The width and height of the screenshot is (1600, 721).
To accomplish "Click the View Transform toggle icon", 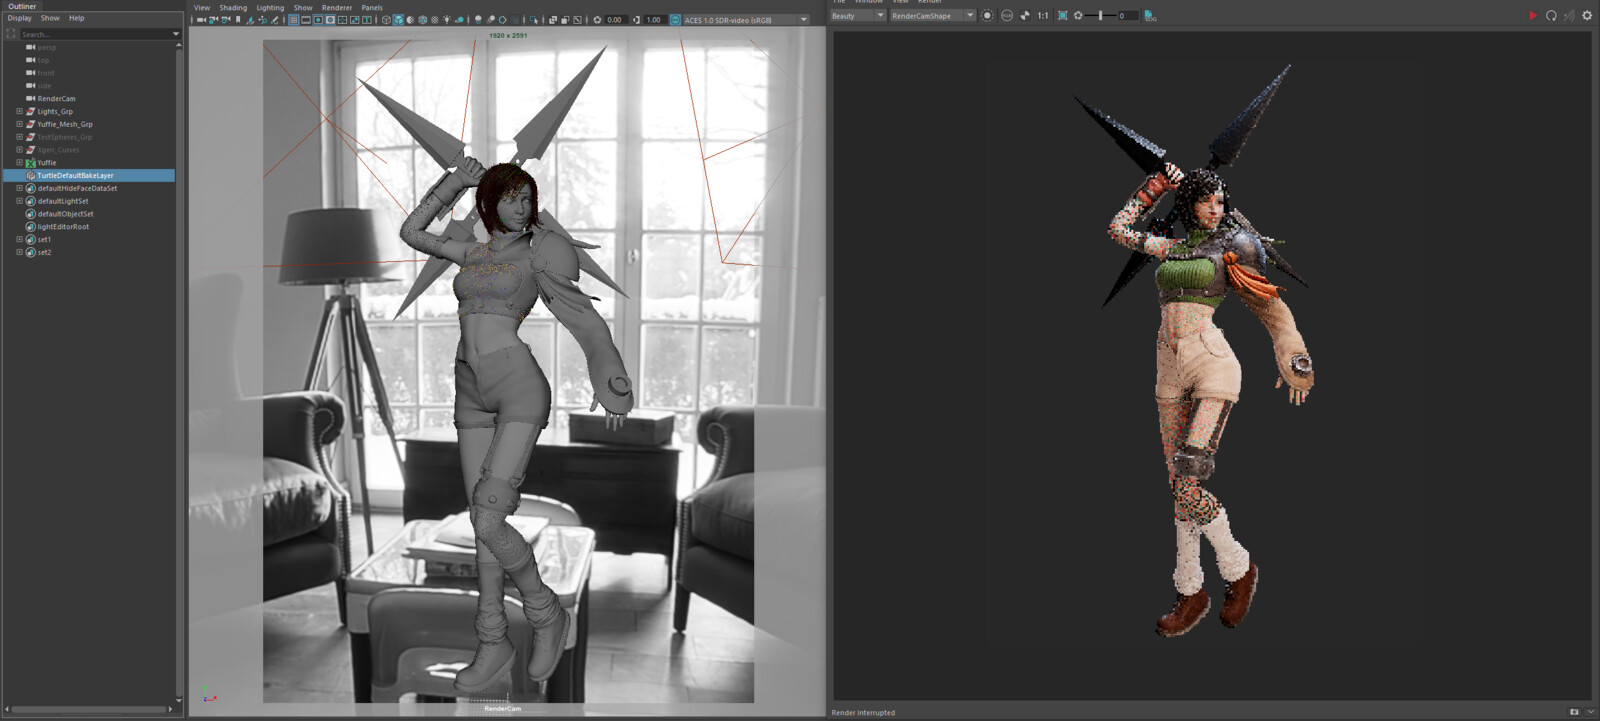I will (x=675, y=20).
